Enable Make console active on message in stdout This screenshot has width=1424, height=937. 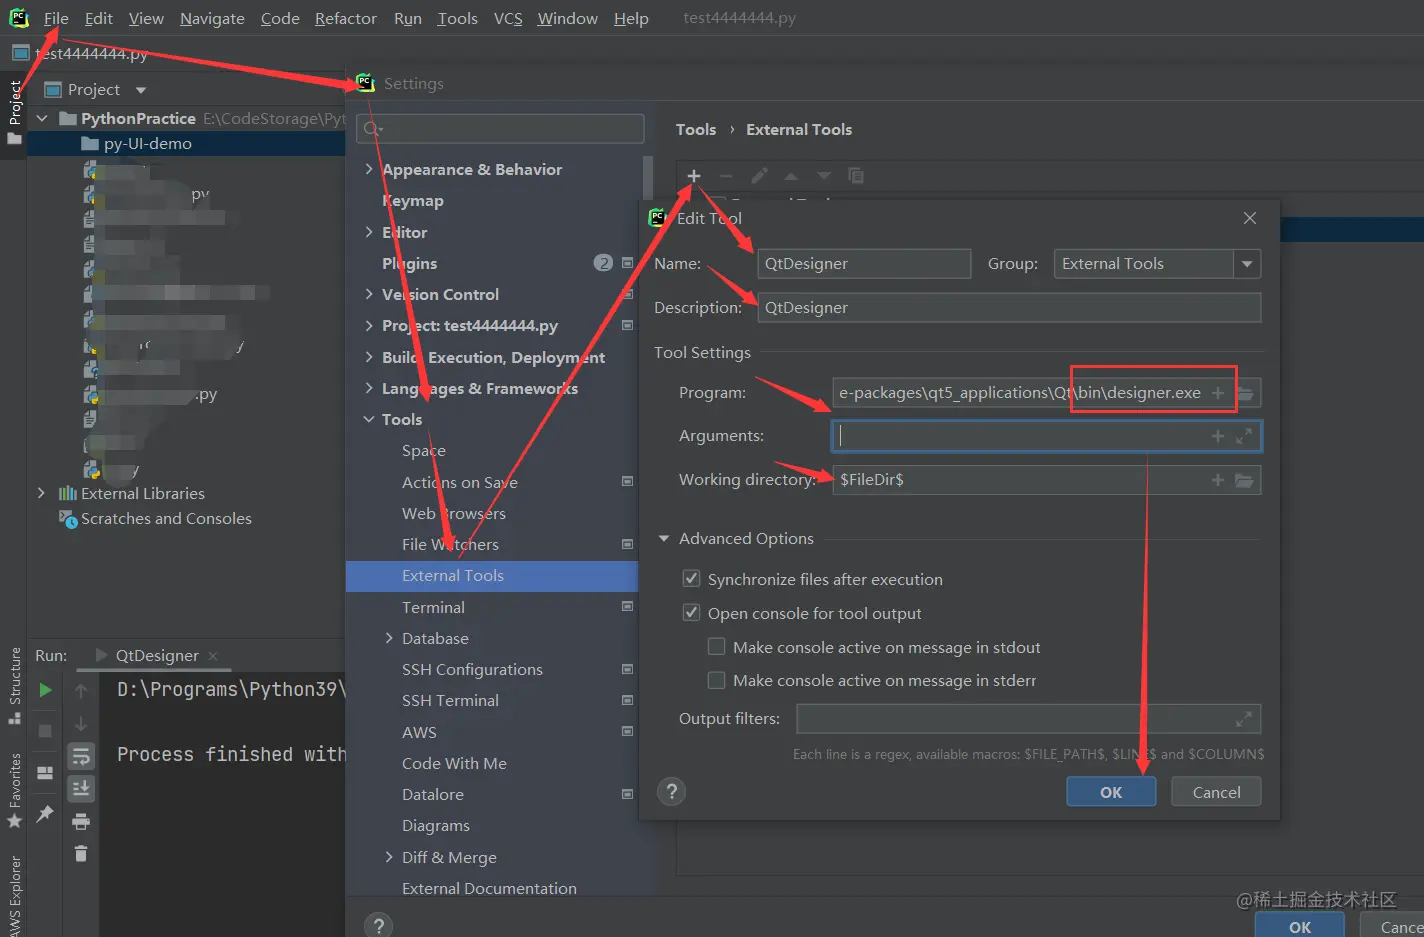point(716,647)
